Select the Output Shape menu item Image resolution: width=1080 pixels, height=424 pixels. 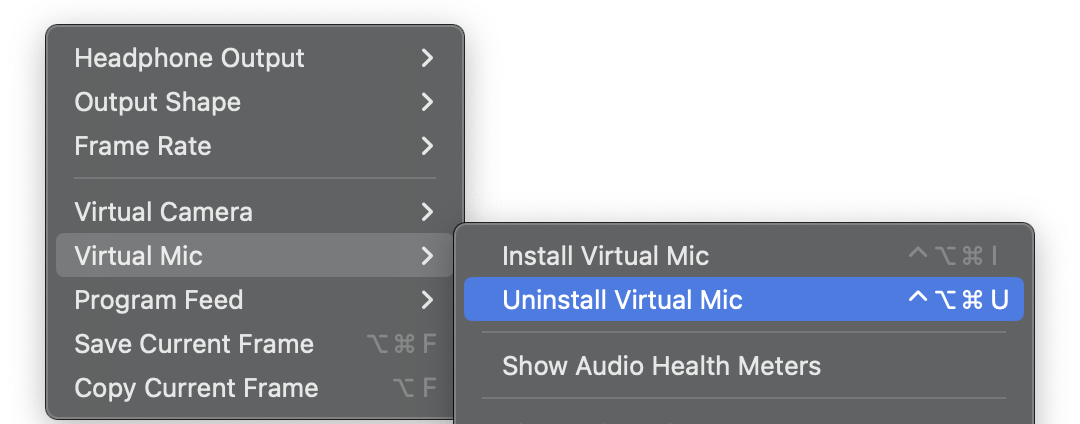[x=158, y=102]
